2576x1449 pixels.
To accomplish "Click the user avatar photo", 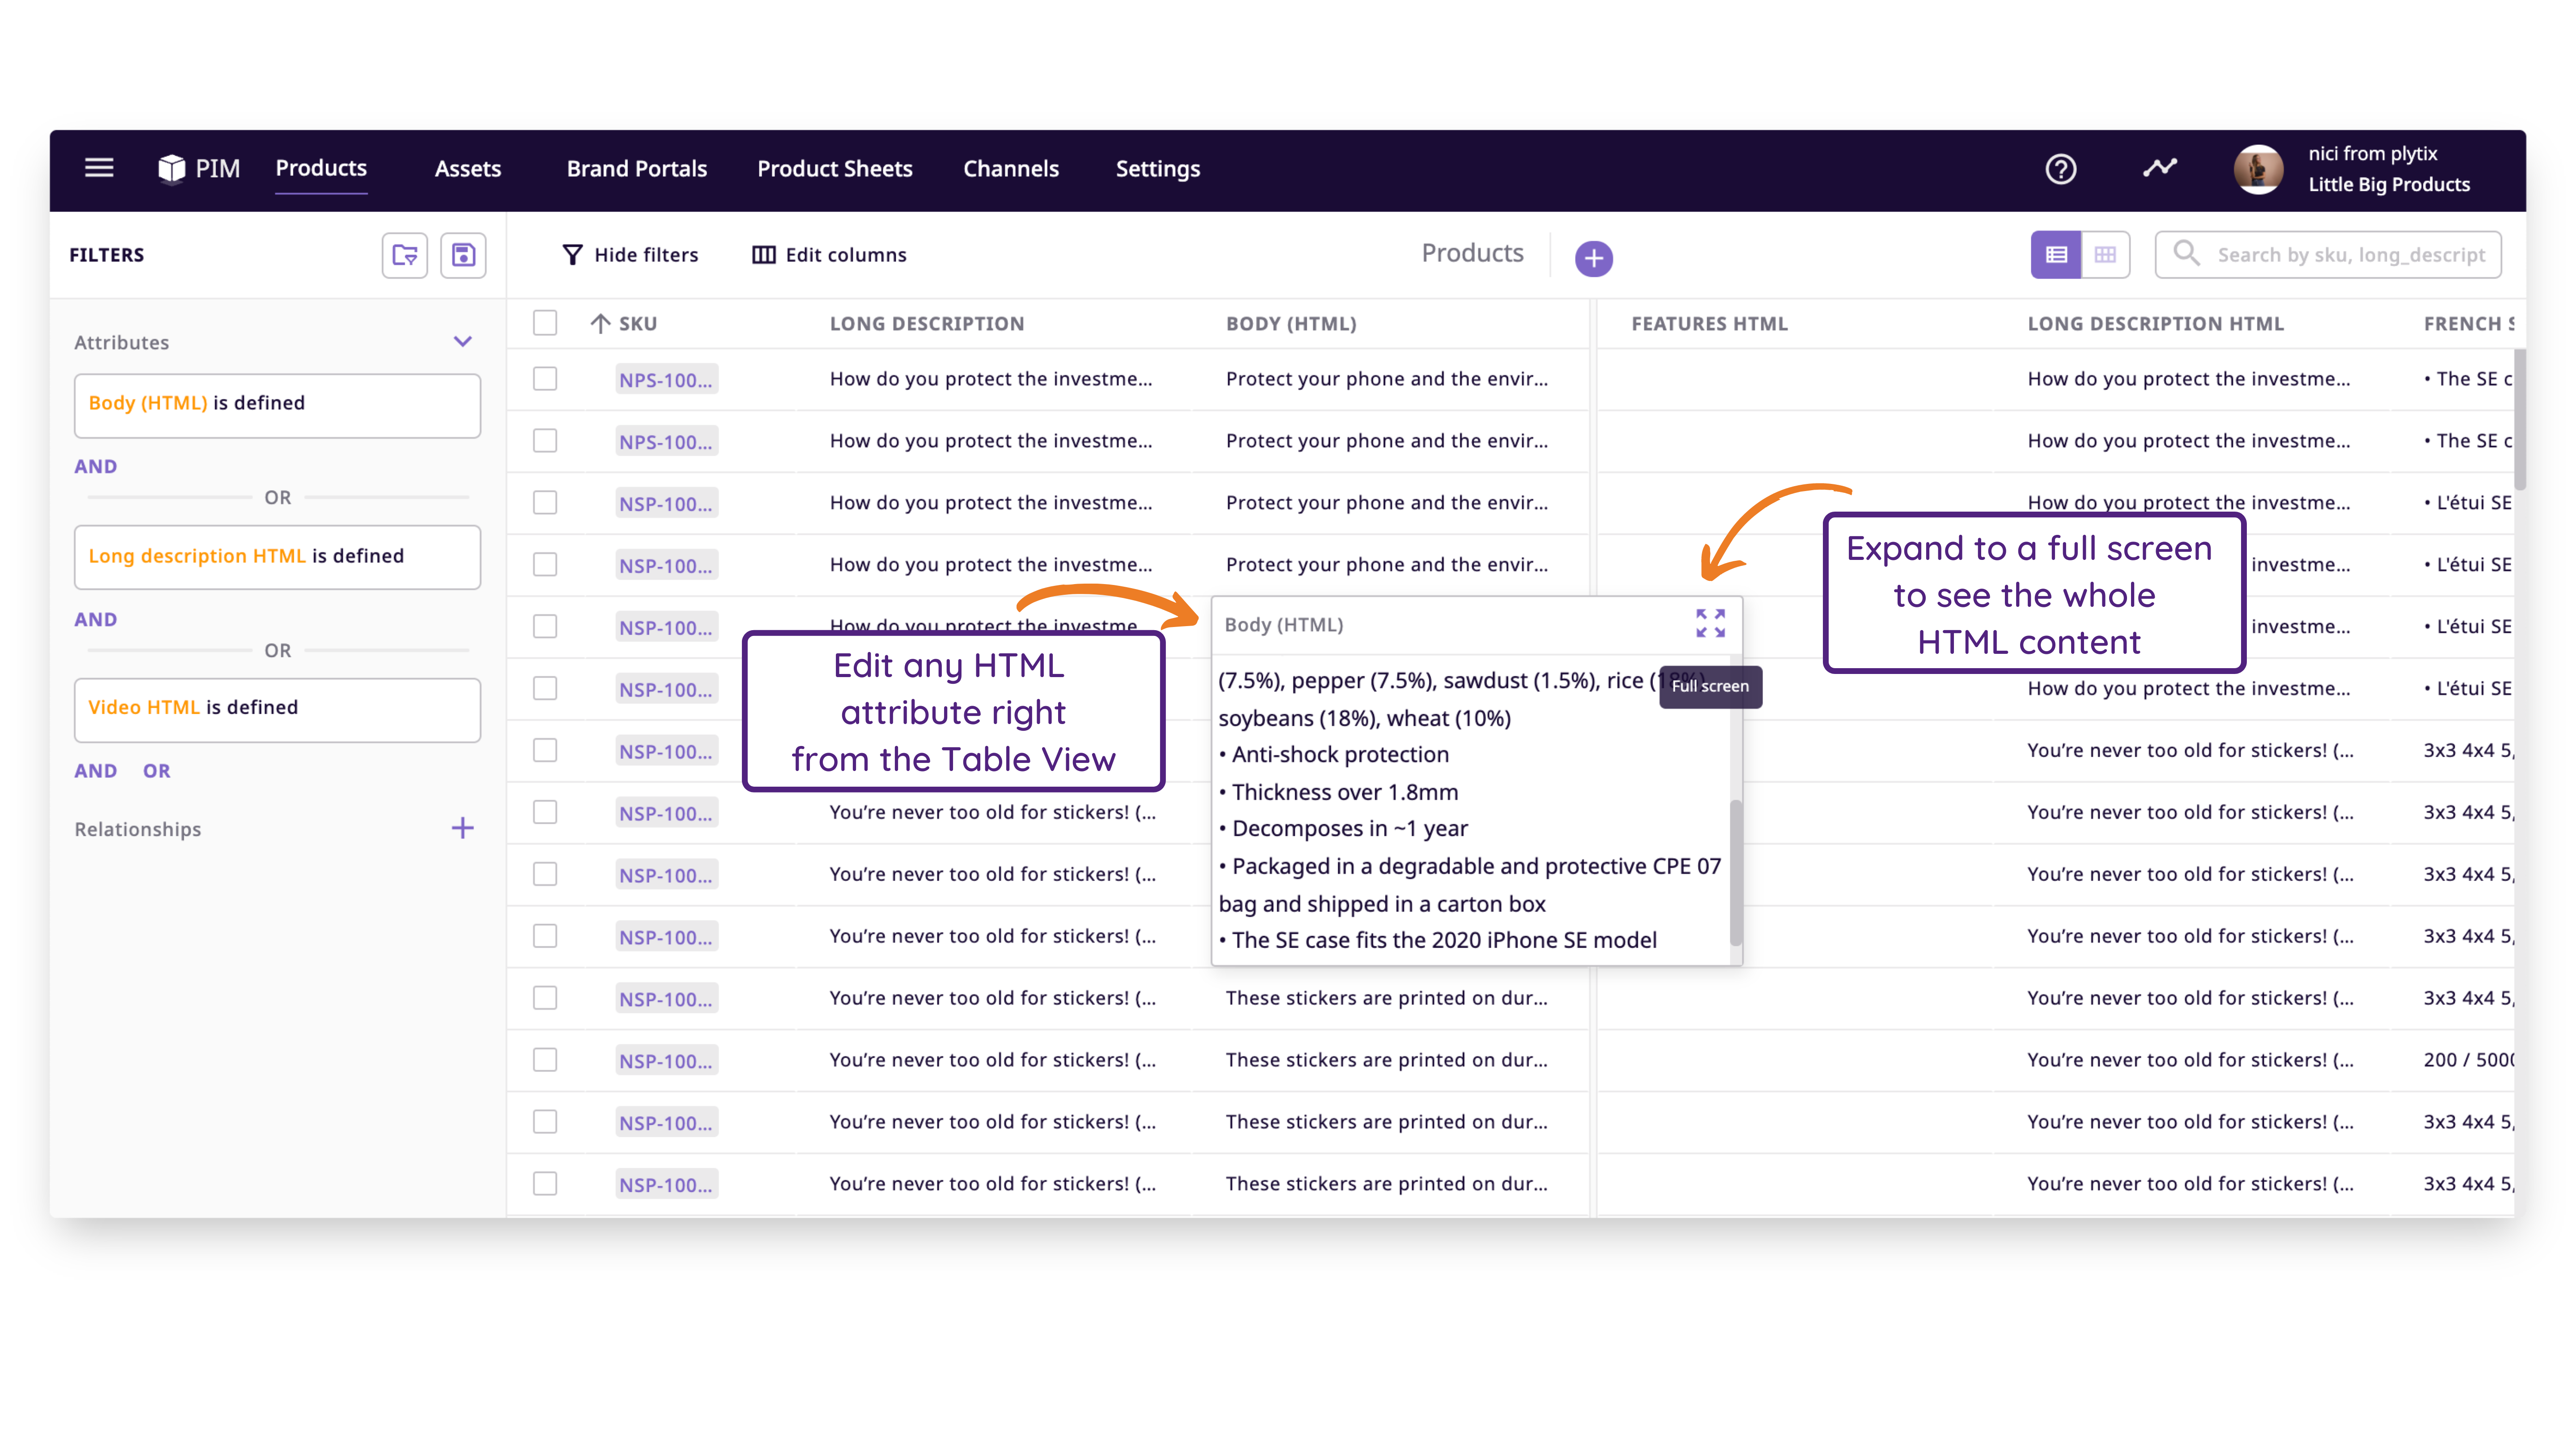I will (x=2258, y=169).
